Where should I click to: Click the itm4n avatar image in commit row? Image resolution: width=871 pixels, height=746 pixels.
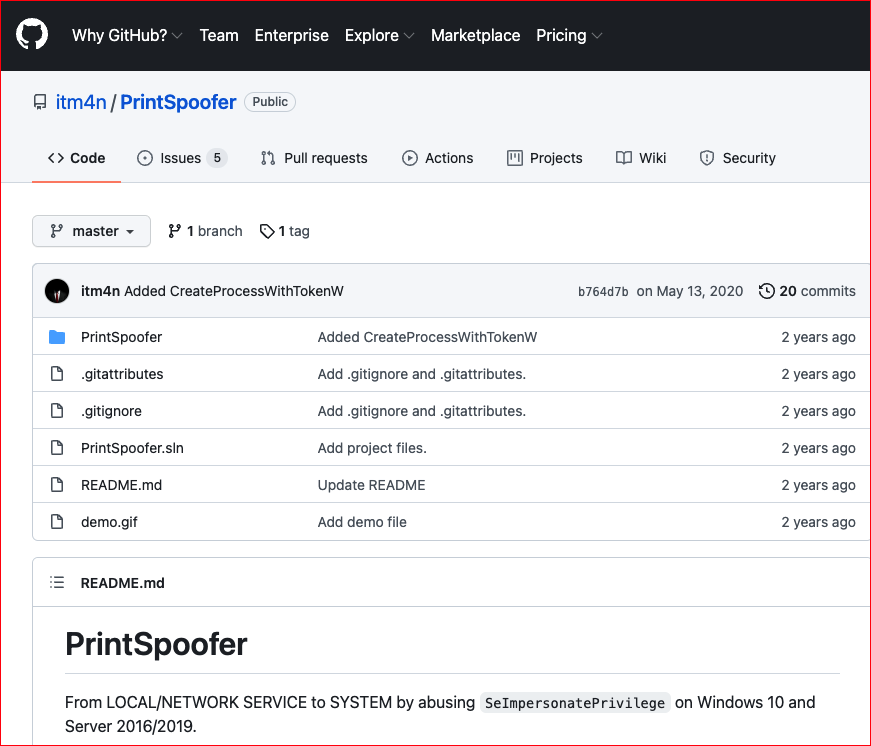[57, 291]
